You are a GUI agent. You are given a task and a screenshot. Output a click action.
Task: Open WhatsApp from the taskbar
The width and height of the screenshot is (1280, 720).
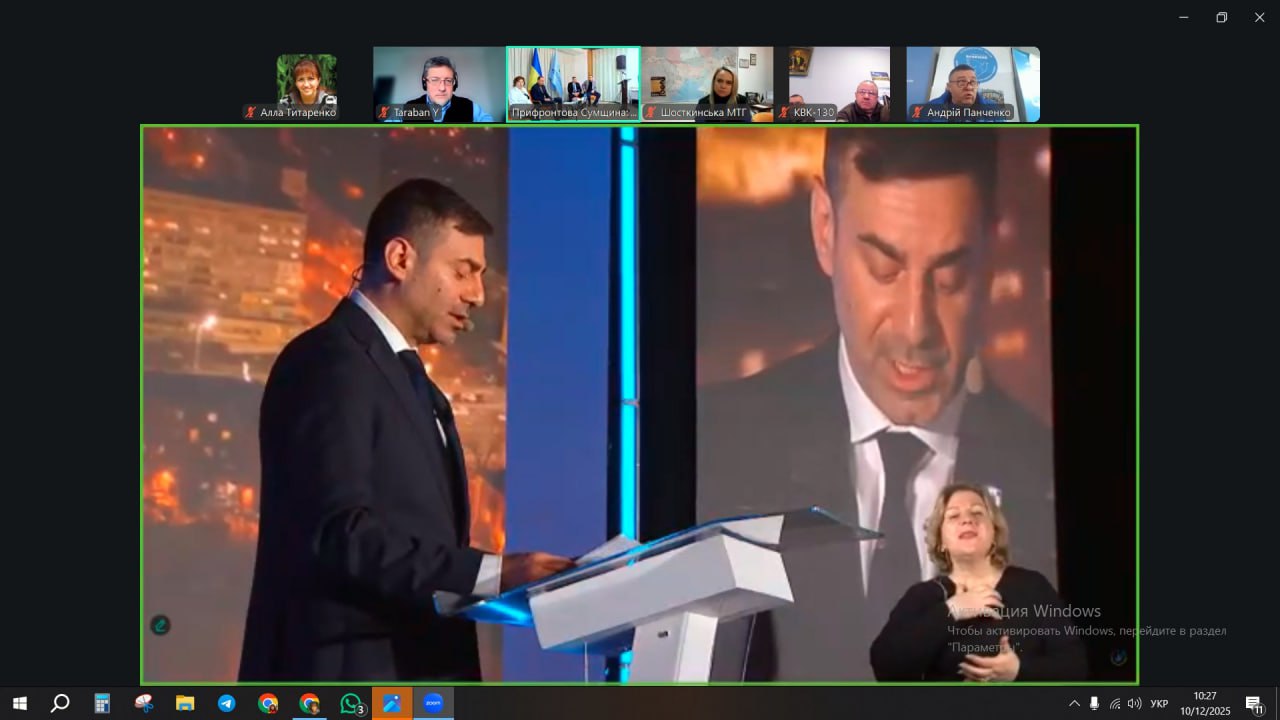[x=351, y=703]
